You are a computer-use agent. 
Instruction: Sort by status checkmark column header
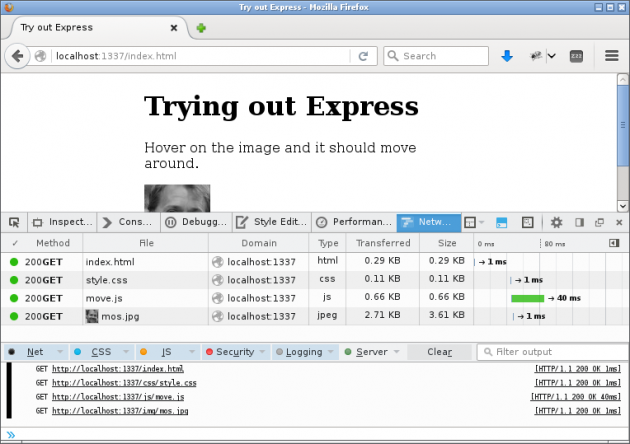pyautogui.click(x=15, y=243)
